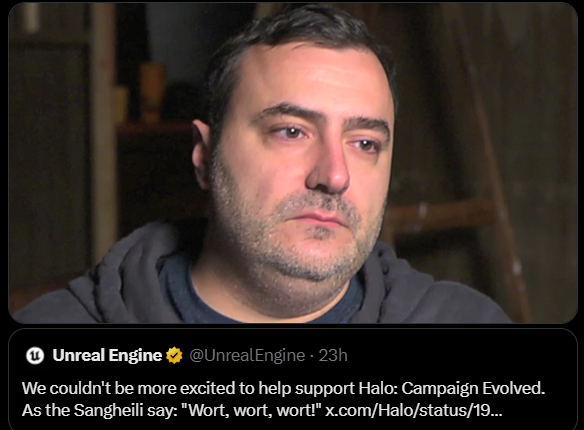Open the @UnrealEngine handle profile
The image size is (584, 430).
(247, 355)
